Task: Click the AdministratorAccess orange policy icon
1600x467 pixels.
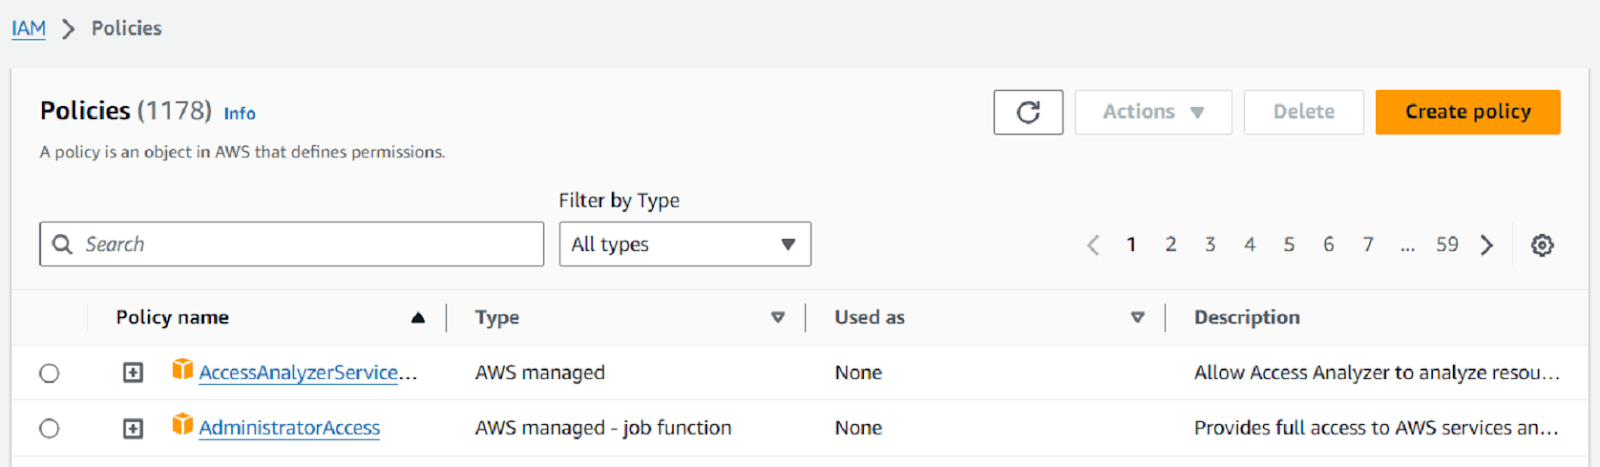Action: click(x=182, y=425)
